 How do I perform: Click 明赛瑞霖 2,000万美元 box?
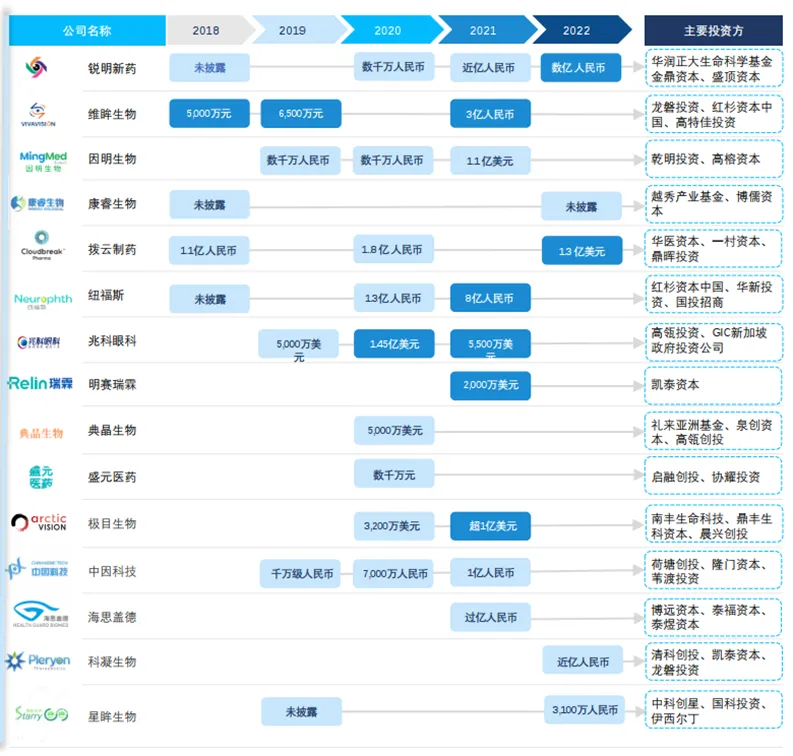pos(490,385)
